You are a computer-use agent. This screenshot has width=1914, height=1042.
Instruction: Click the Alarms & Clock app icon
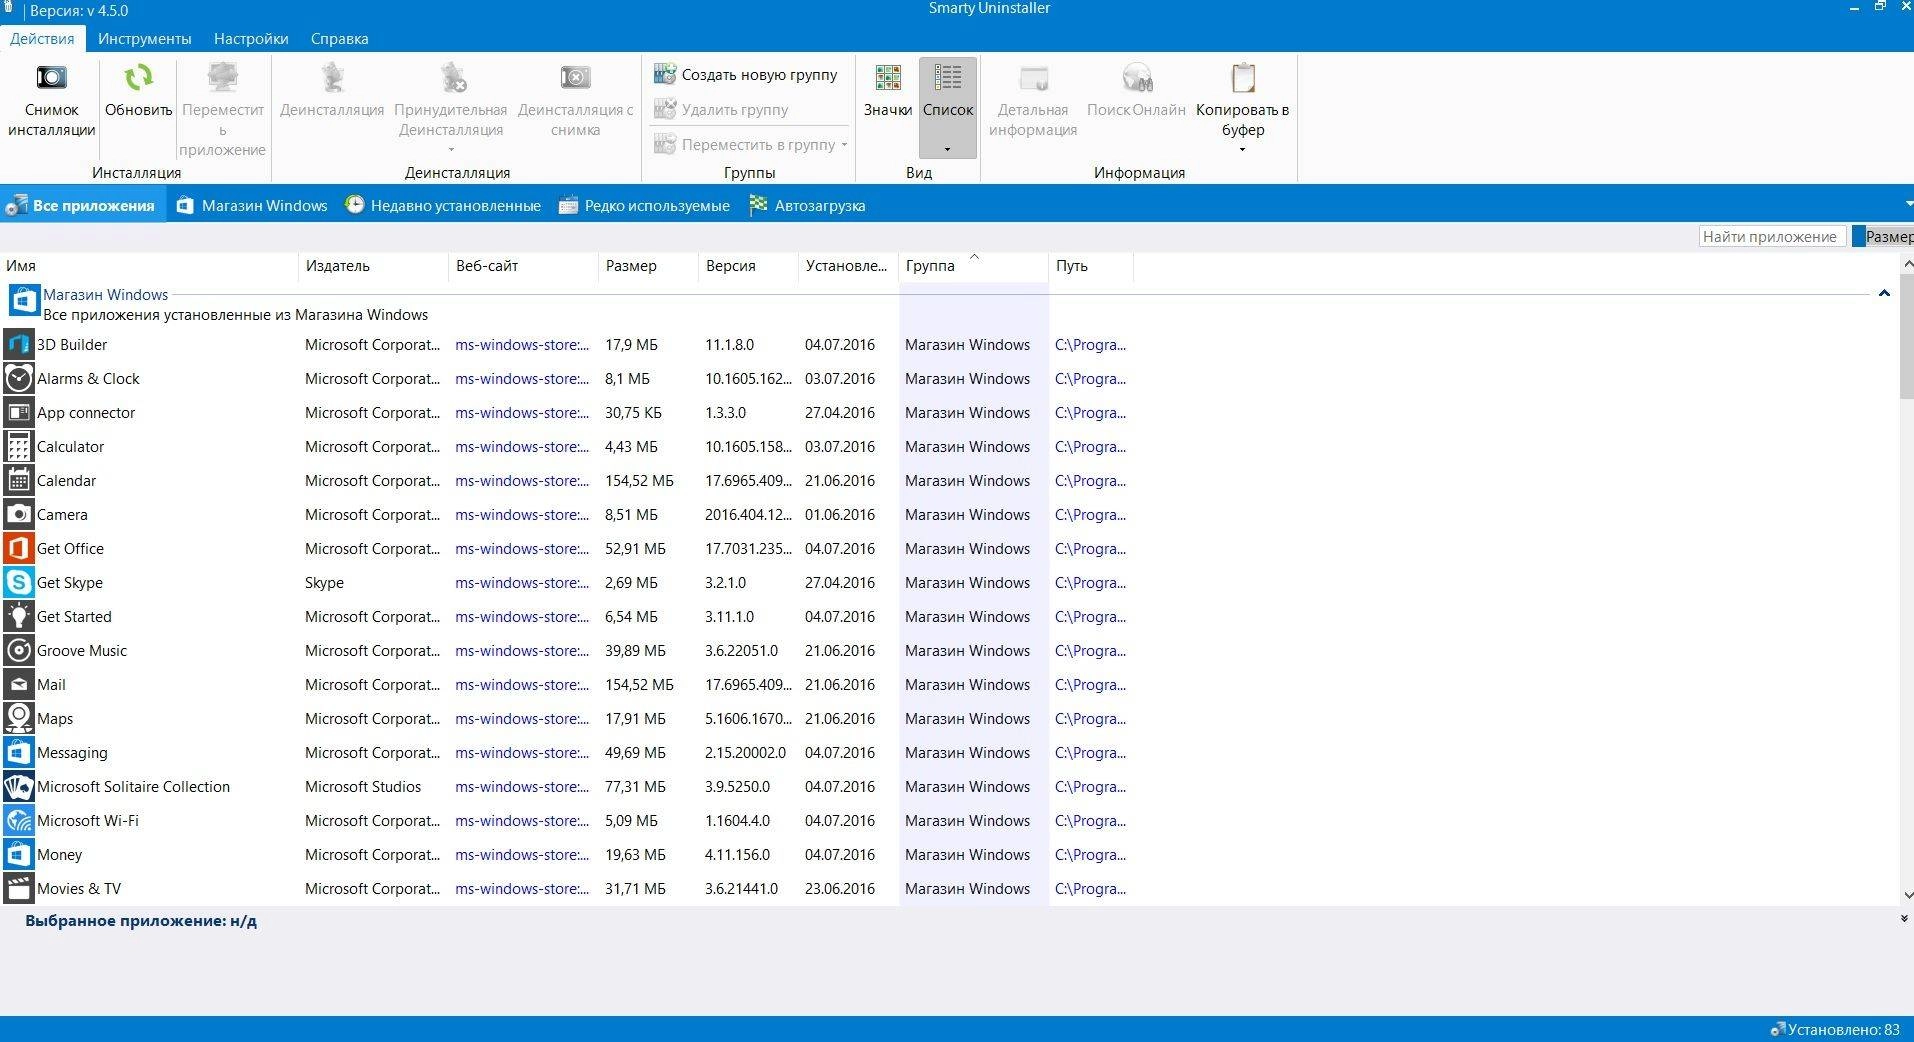pos(19,379)
